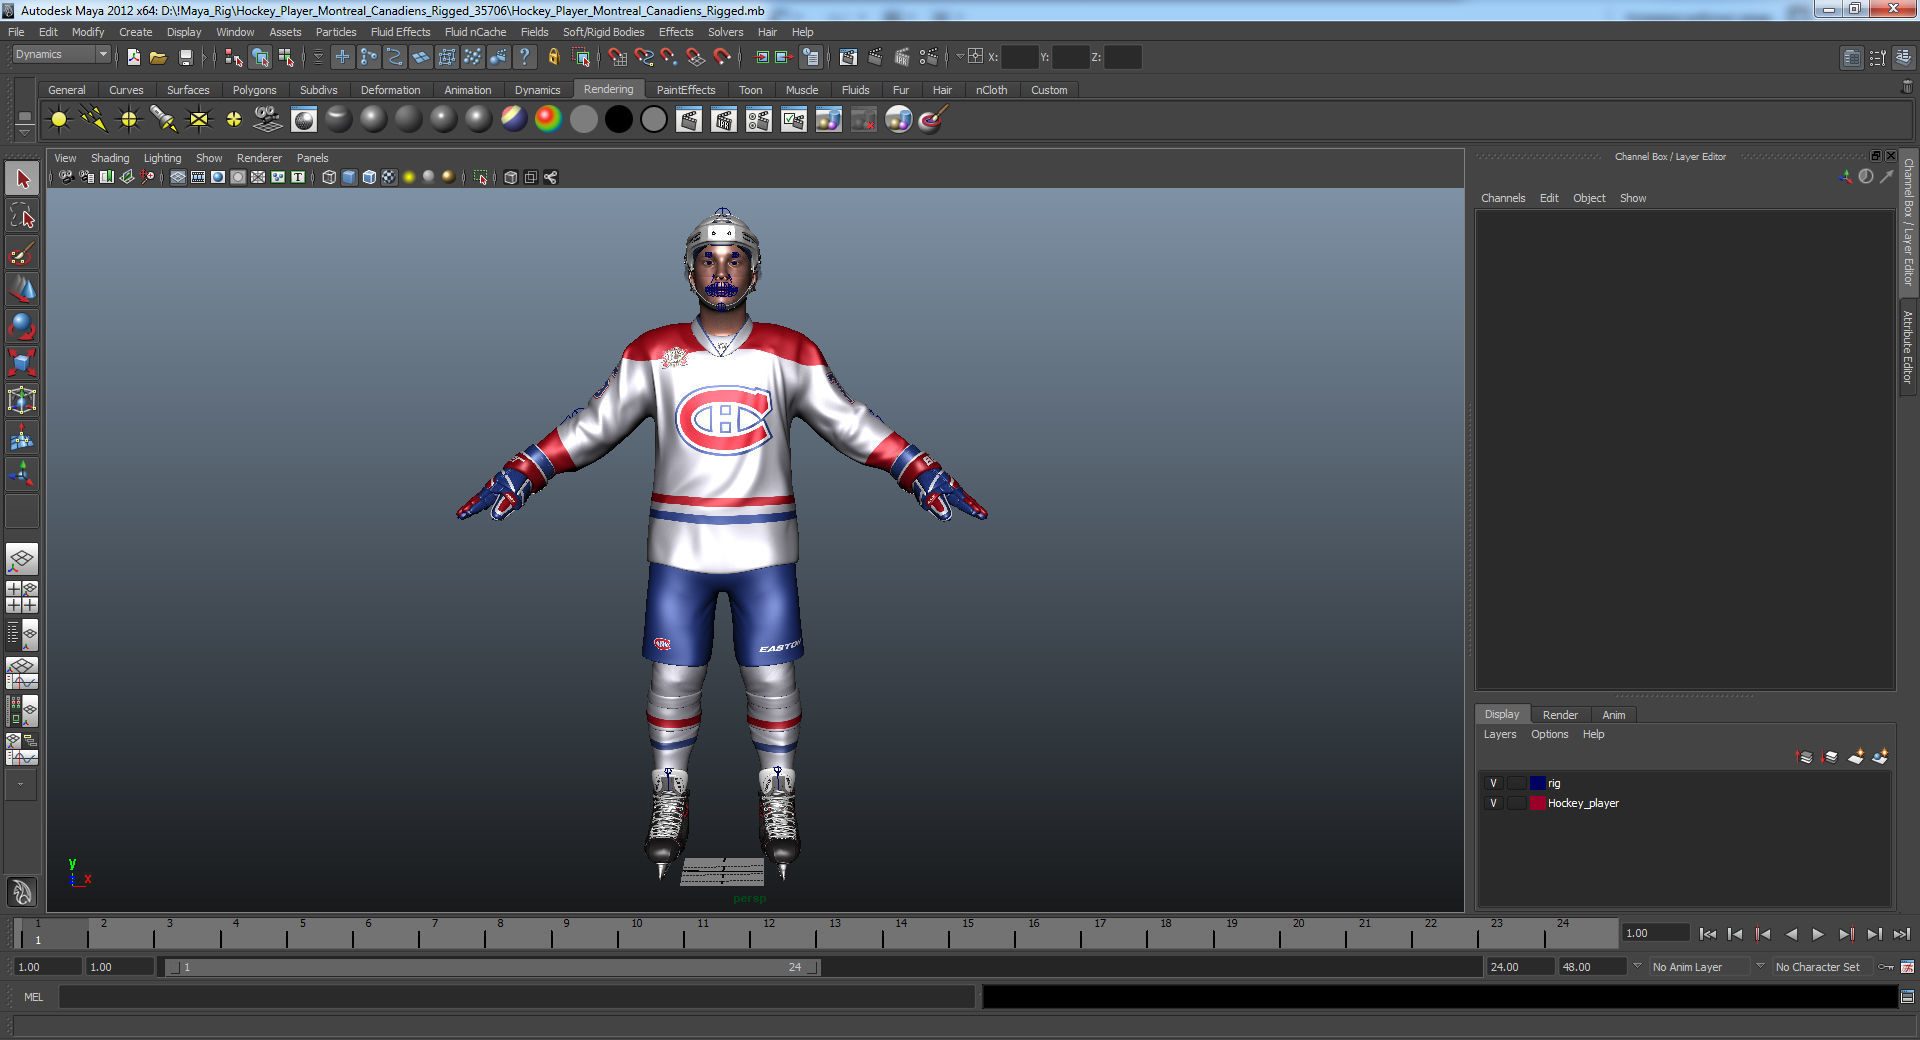Open the vertical Attribute Editor tab
1920x1040 pixels.
coord(1908,346)
